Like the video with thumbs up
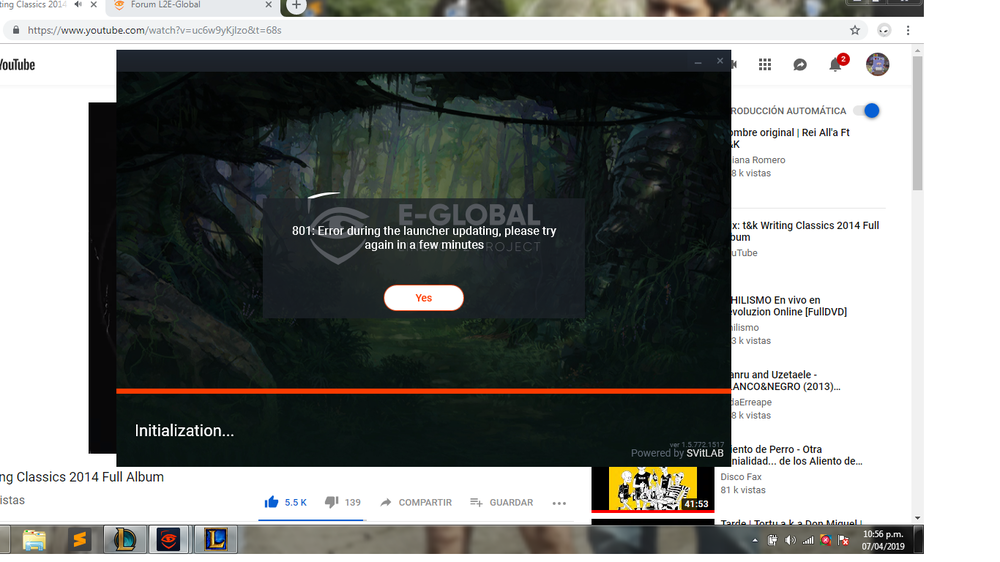Screen dimensions: 1000x562 point(271,502)
